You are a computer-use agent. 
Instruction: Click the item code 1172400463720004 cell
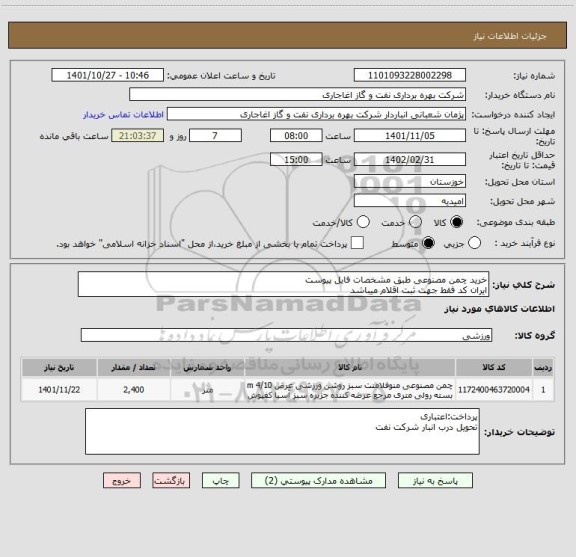point(494,390)
